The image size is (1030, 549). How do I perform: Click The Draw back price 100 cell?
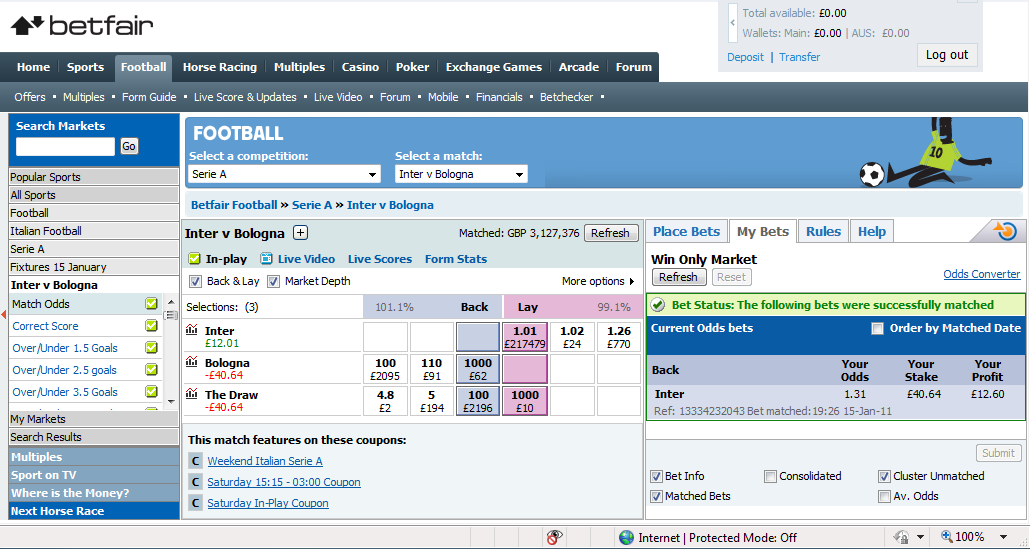pos(478,401)
